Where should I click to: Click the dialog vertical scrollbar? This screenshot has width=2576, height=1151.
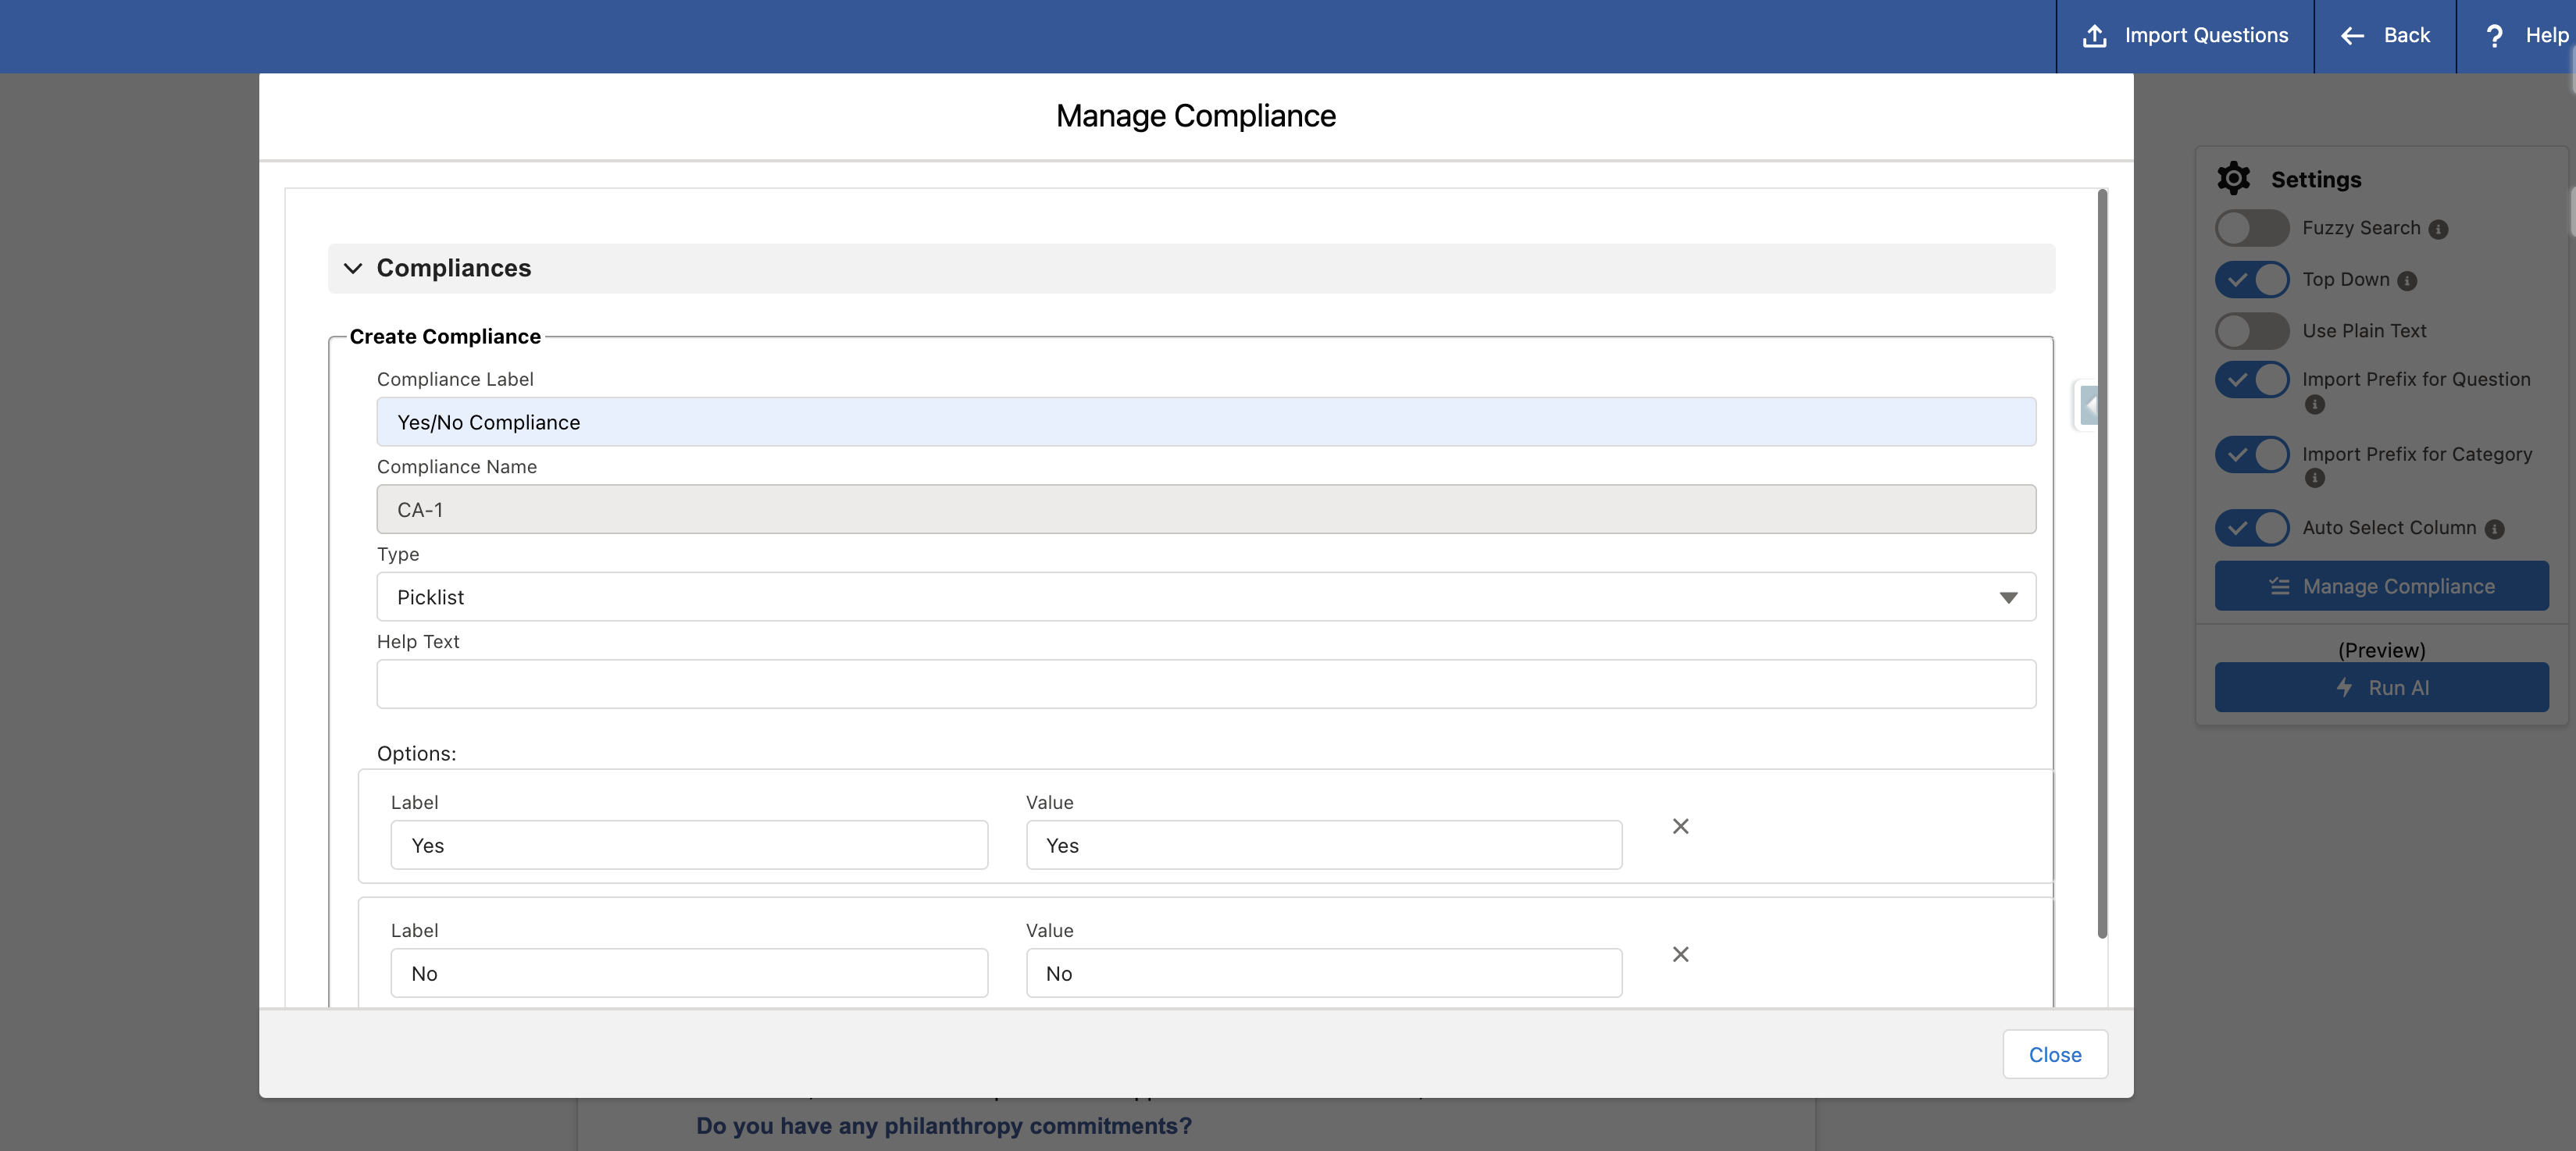tap(2101, 564)
